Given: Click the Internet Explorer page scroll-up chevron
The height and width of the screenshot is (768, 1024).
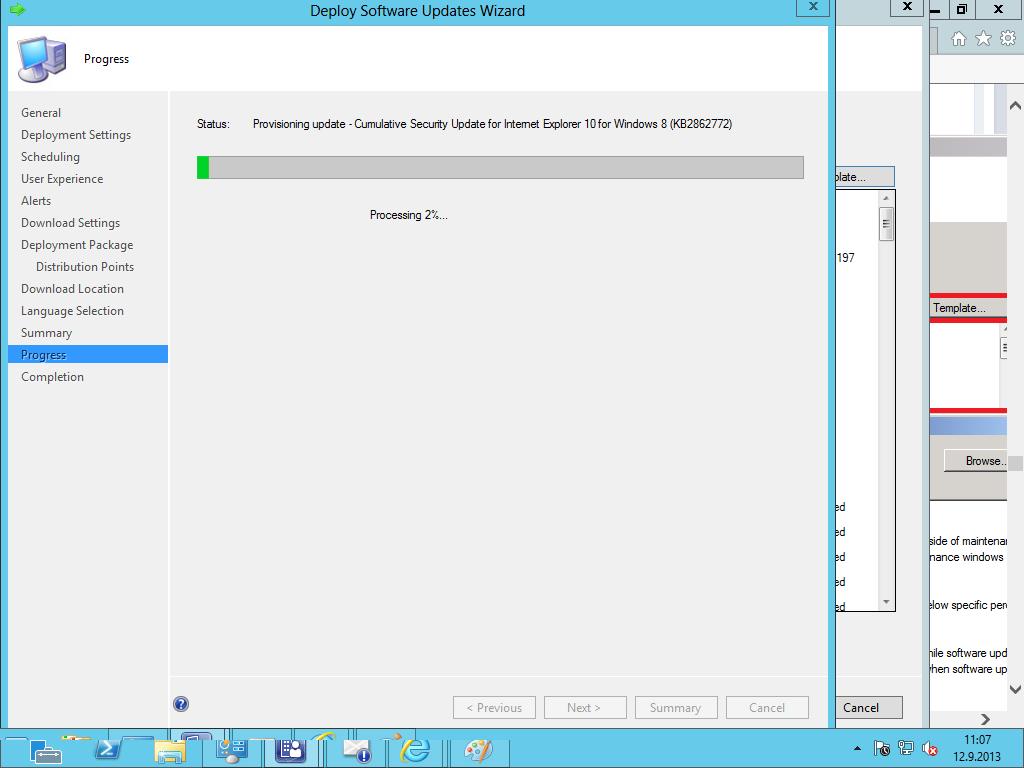Looking at the screenshot, I should 1015,106.
